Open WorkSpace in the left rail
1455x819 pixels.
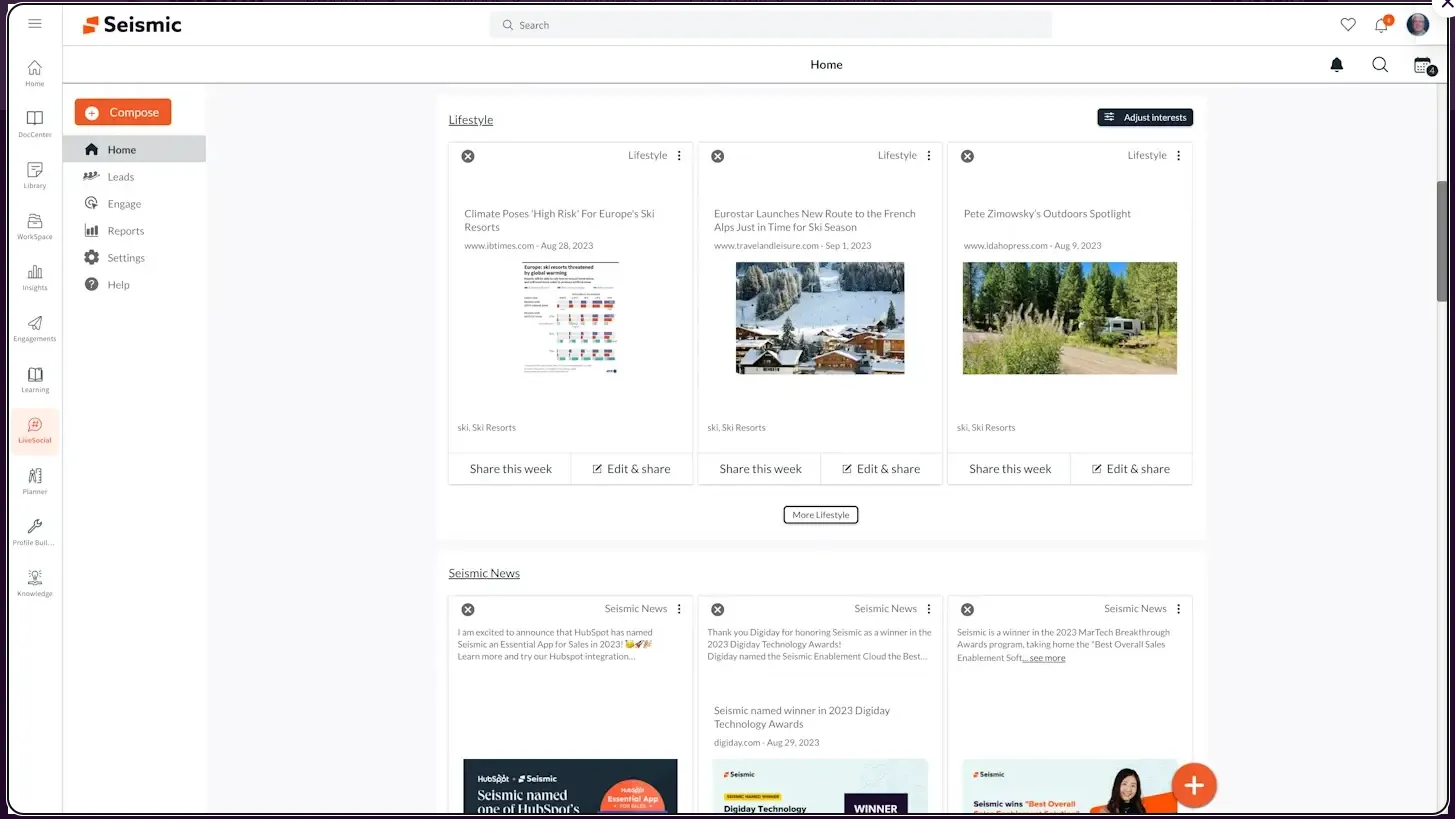coord(35,226)
